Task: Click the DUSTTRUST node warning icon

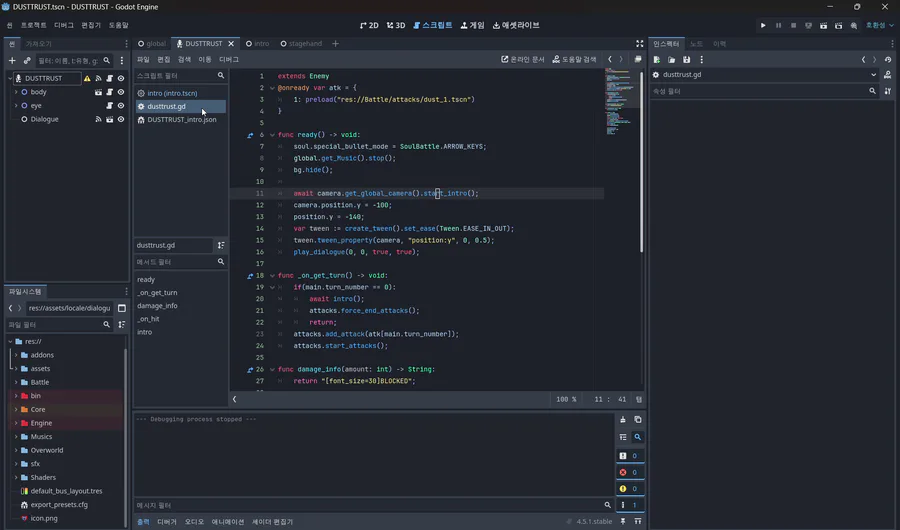Action: tap(87, 78)
